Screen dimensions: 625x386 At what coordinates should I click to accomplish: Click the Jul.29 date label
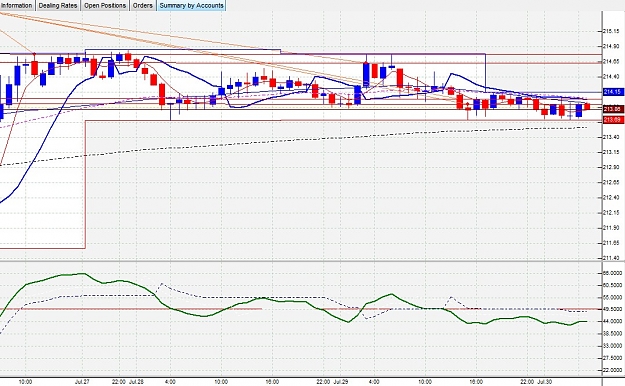[x=341, y=382]
